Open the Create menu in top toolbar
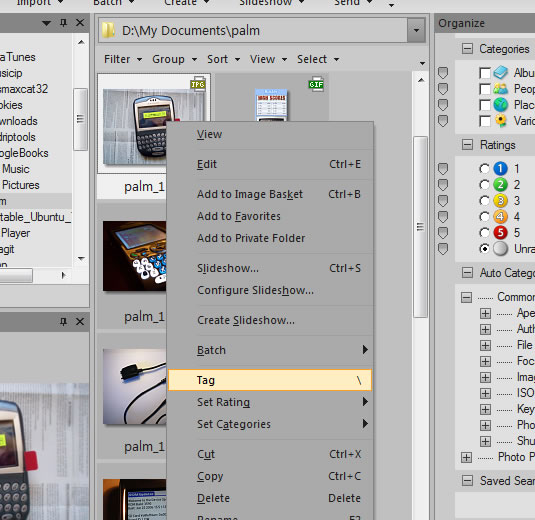 (x=186, y=3)
